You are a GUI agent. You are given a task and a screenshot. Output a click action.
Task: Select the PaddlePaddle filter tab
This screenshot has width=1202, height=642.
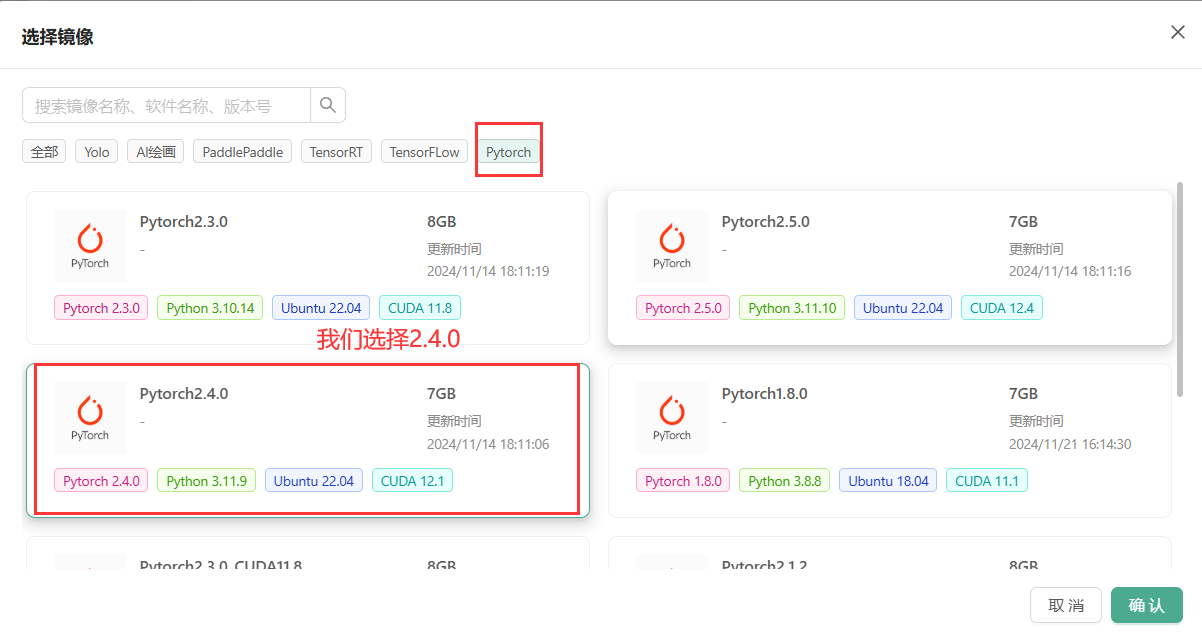tap(243, 152)
